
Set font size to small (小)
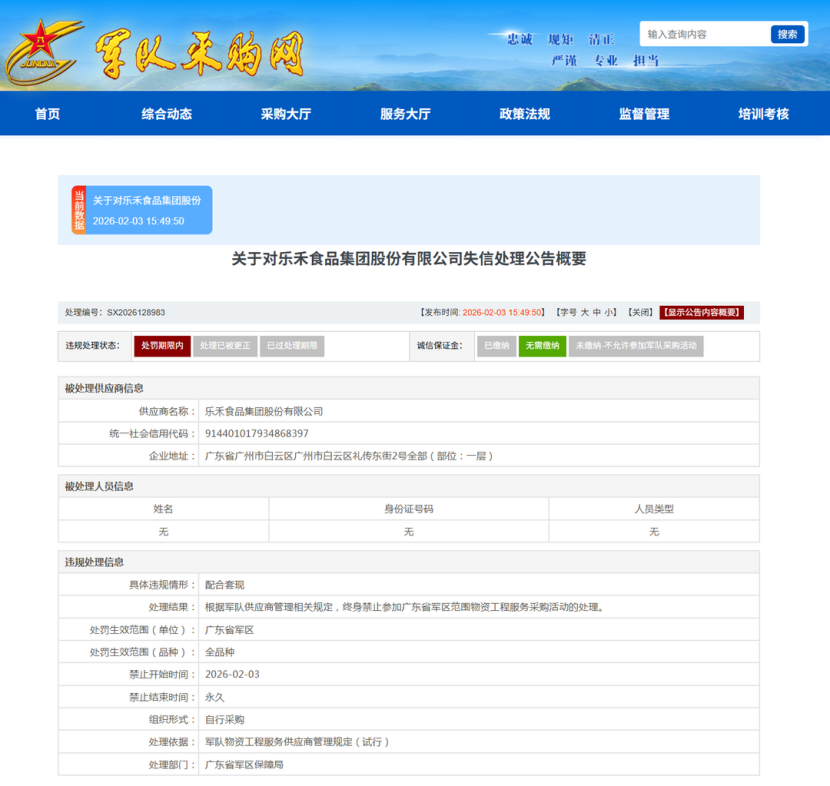click(x=610, y=312)
